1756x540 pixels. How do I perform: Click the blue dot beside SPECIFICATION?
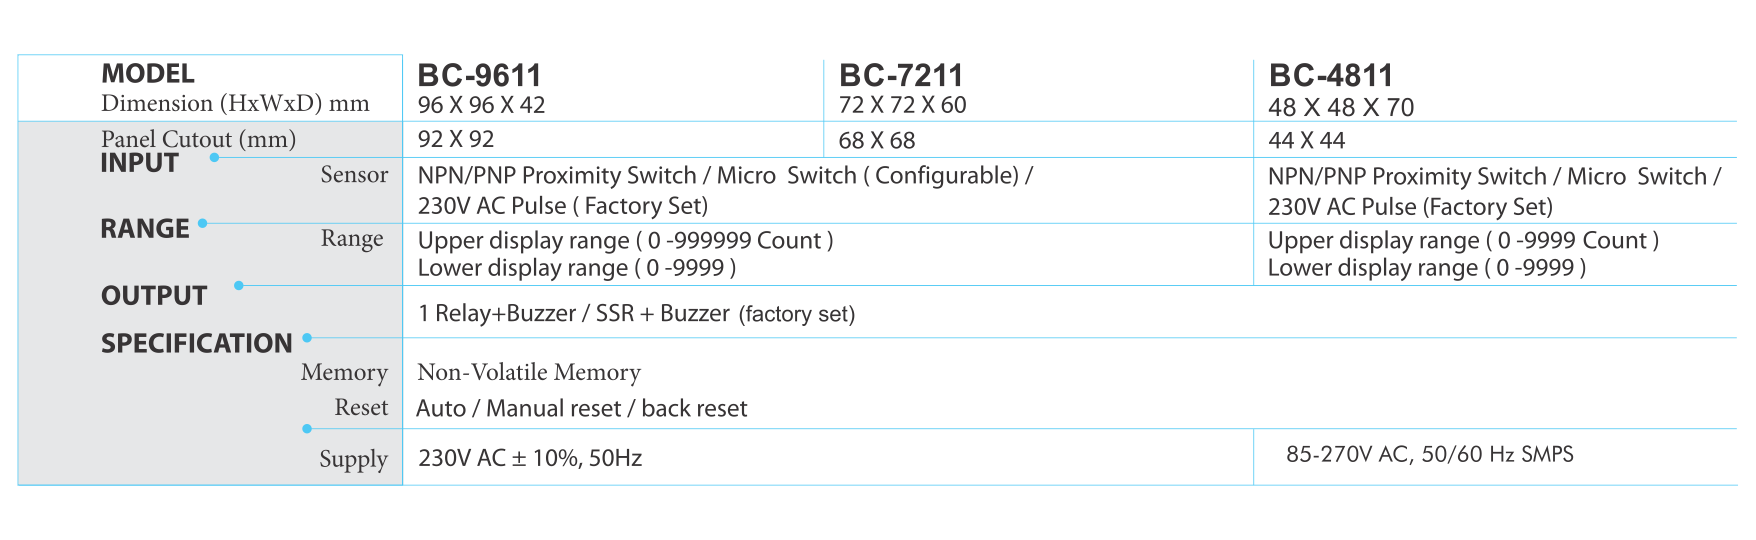coord(307,338)
